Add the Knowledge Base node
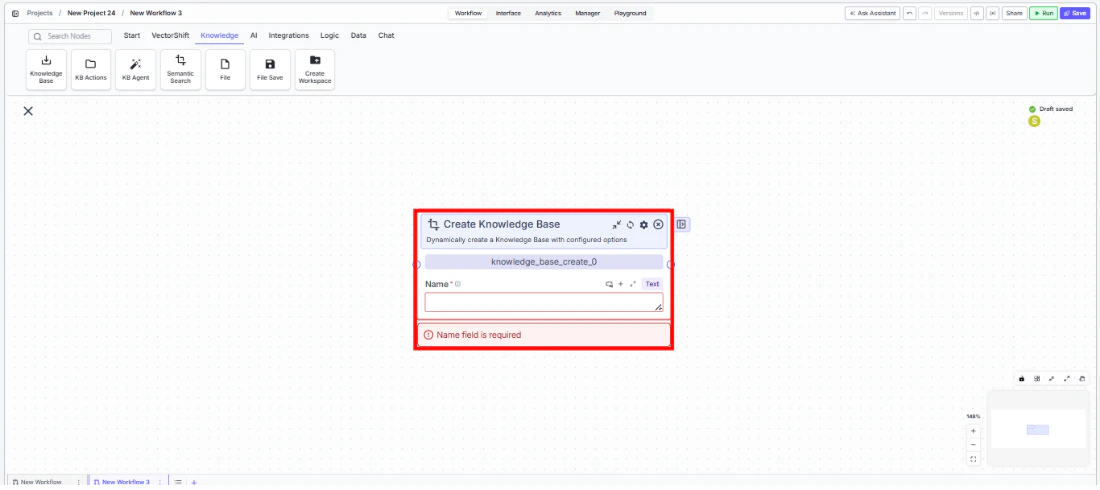The width and height of the screenshot is (1100, 490). pos(46,69)
